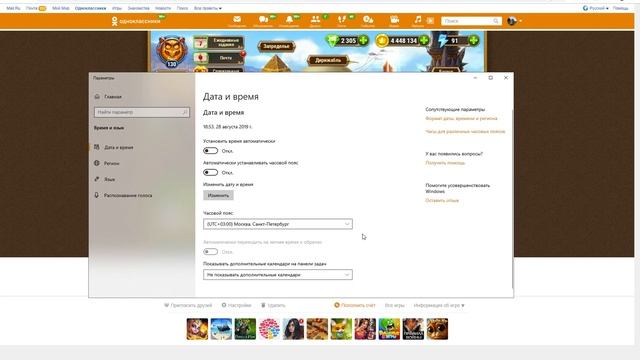
Task: Open the Формат даты, времени и региона link
Action: tap(461, 118)
